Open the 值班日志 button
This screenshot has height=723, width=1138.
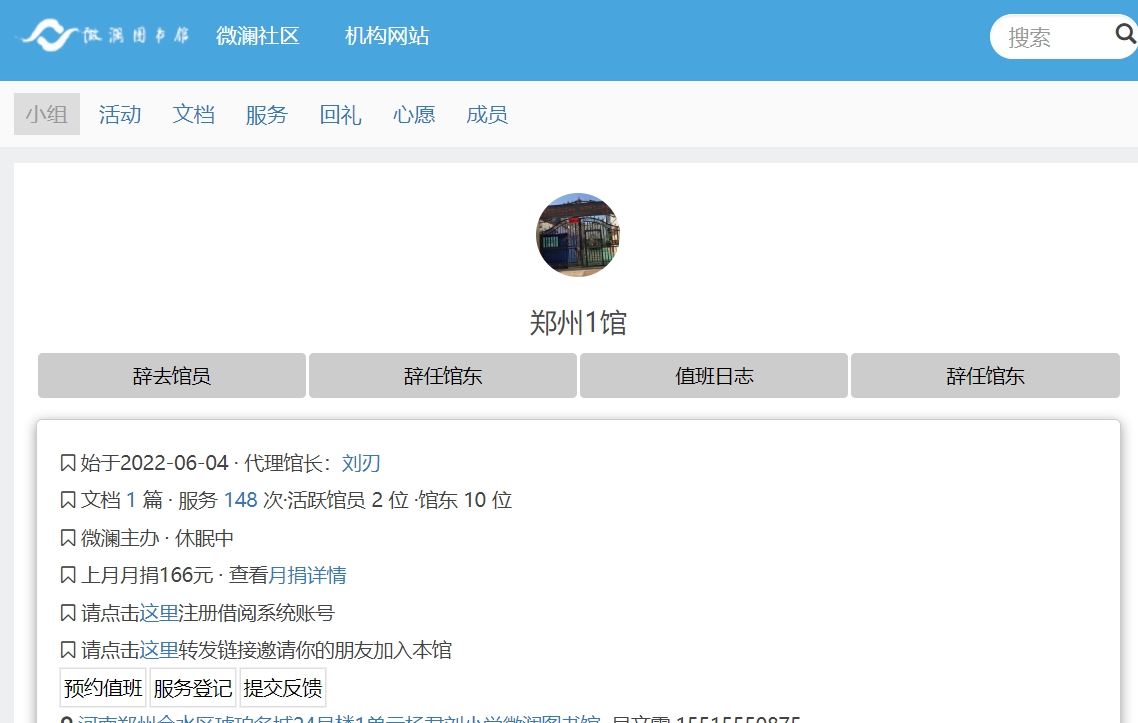tap(714, 376)
